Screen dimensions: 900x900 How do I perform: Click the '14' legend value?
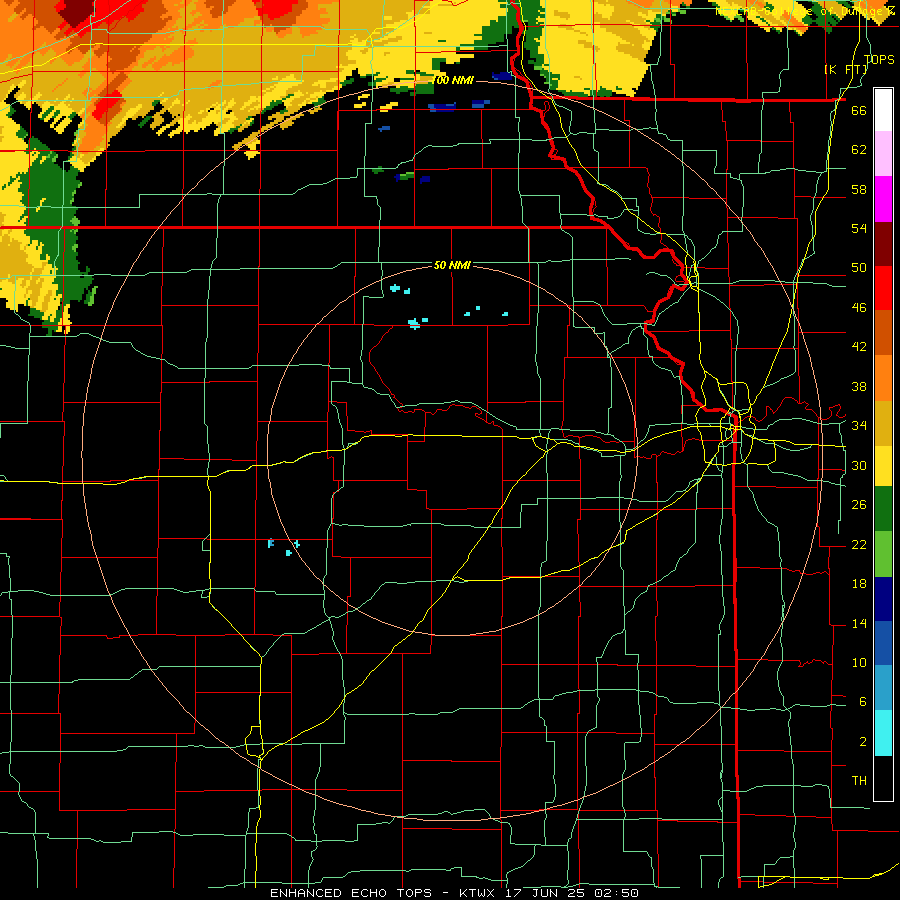coord(859,623)
